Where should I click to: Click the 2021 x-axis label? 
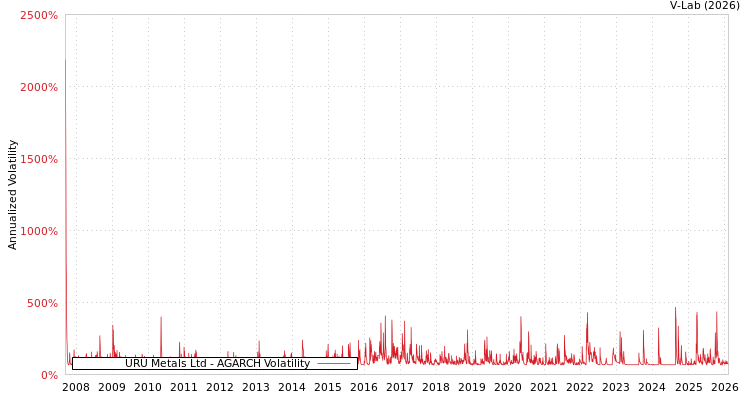point(544,387)
